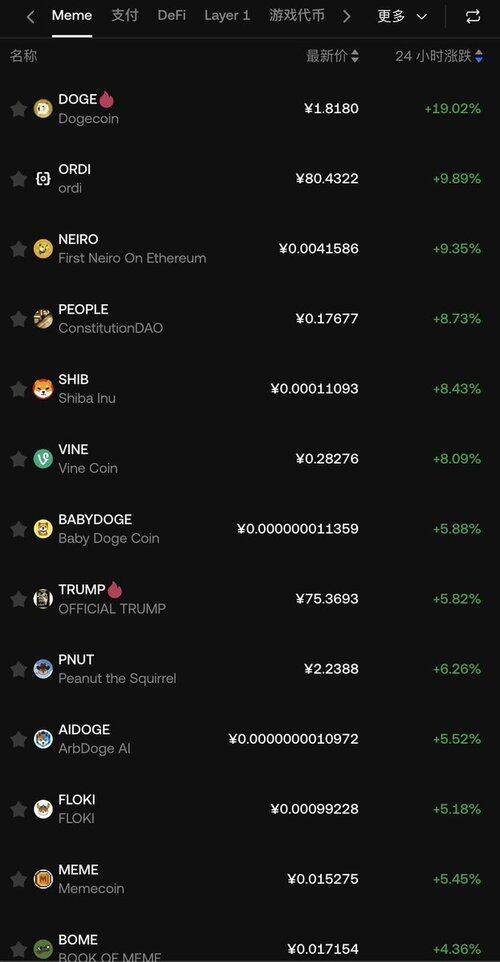The height and width of the screenshot is (962, 500).
Task: Go back with left chevron arrow
Action: (31, 17)
